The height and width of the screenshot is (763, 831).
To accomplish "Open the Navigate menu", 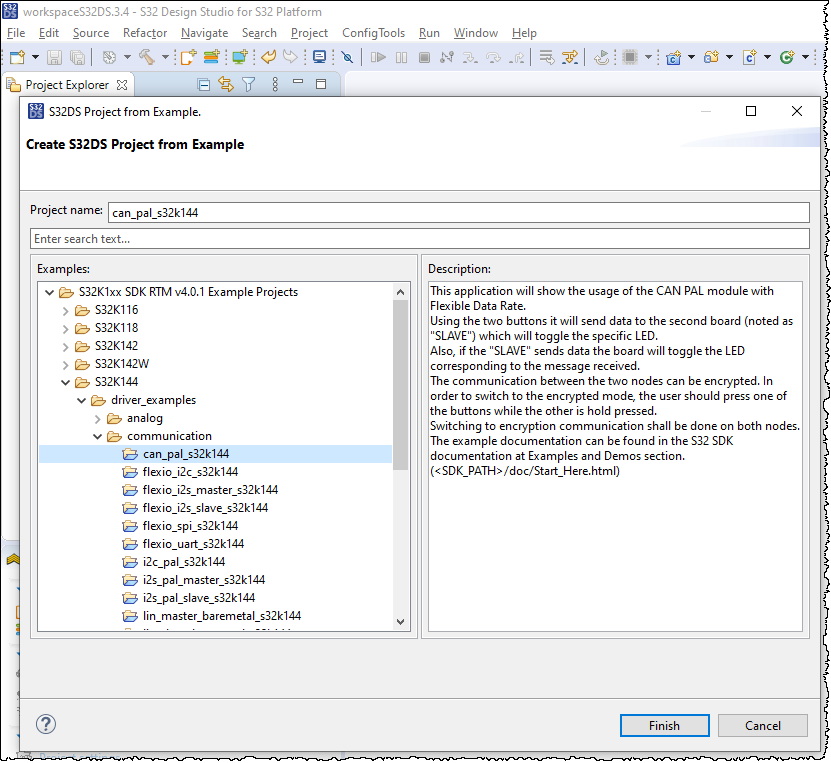I will (205, 33).
